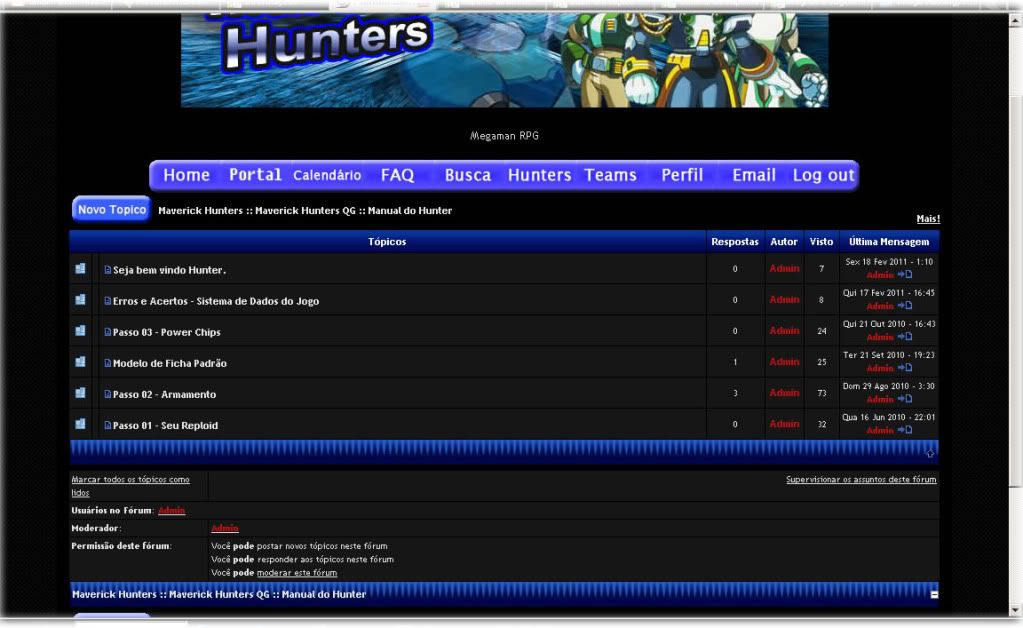Click the Maverick Hunters banner image
The width and height of the screenshot is (1023, 628).
click(504, 60)
